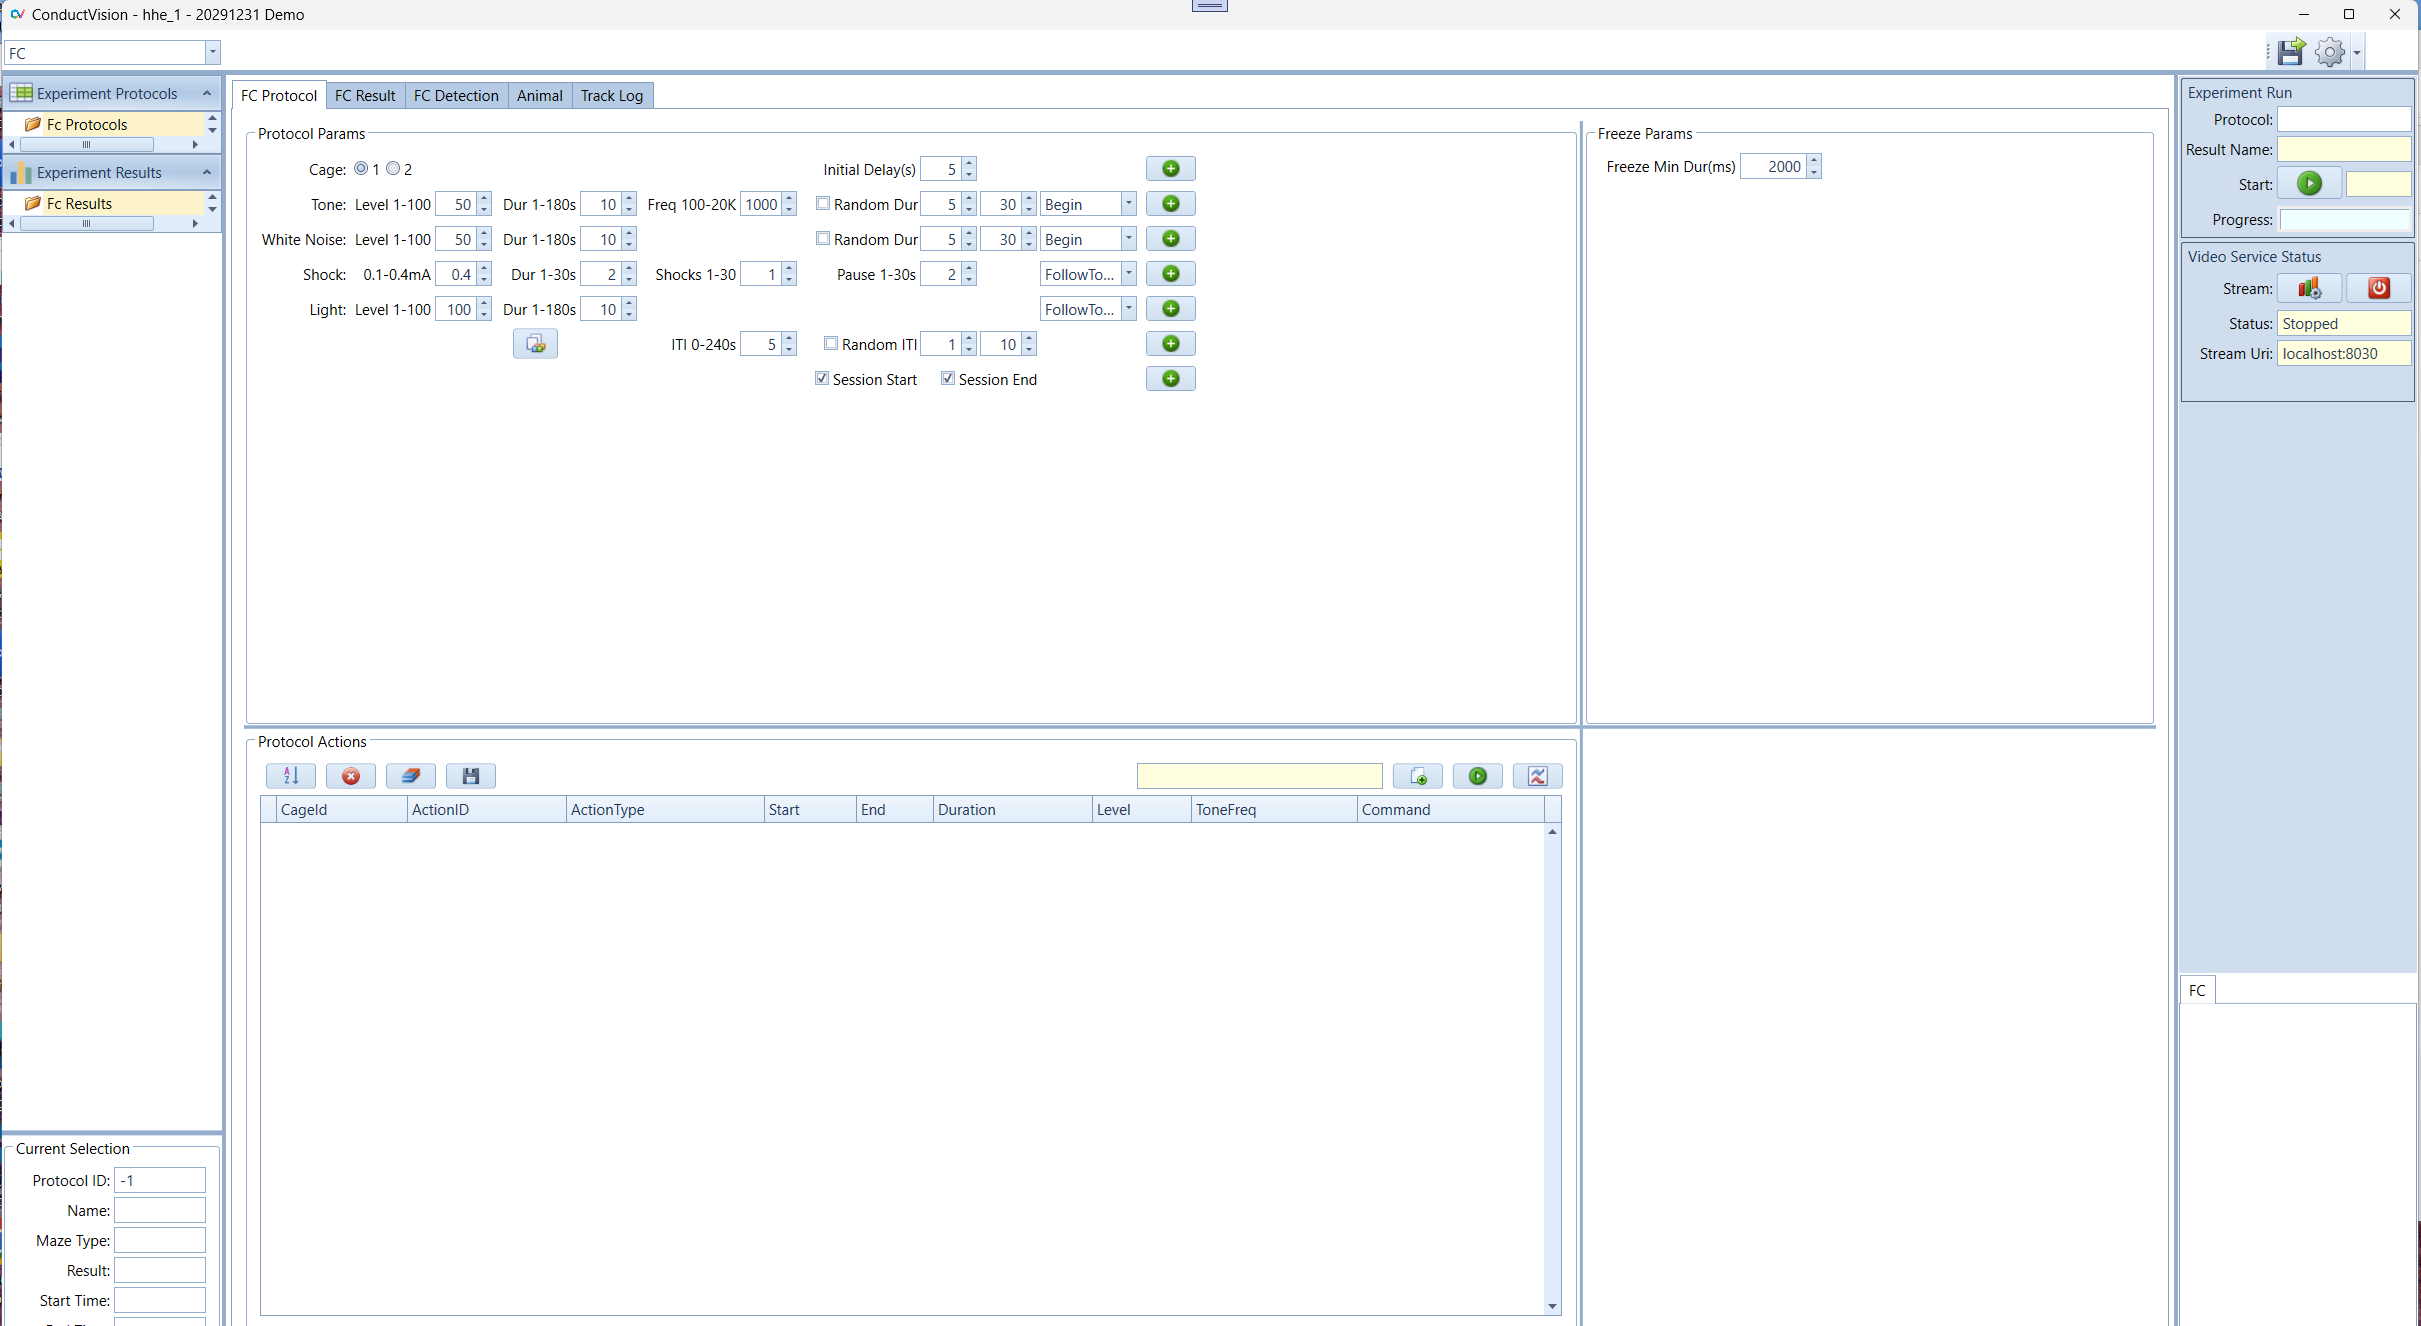2421x1326 pixels.
Task: Click the sort A-Z button in Protocol Actions
Action: [291, 776]
